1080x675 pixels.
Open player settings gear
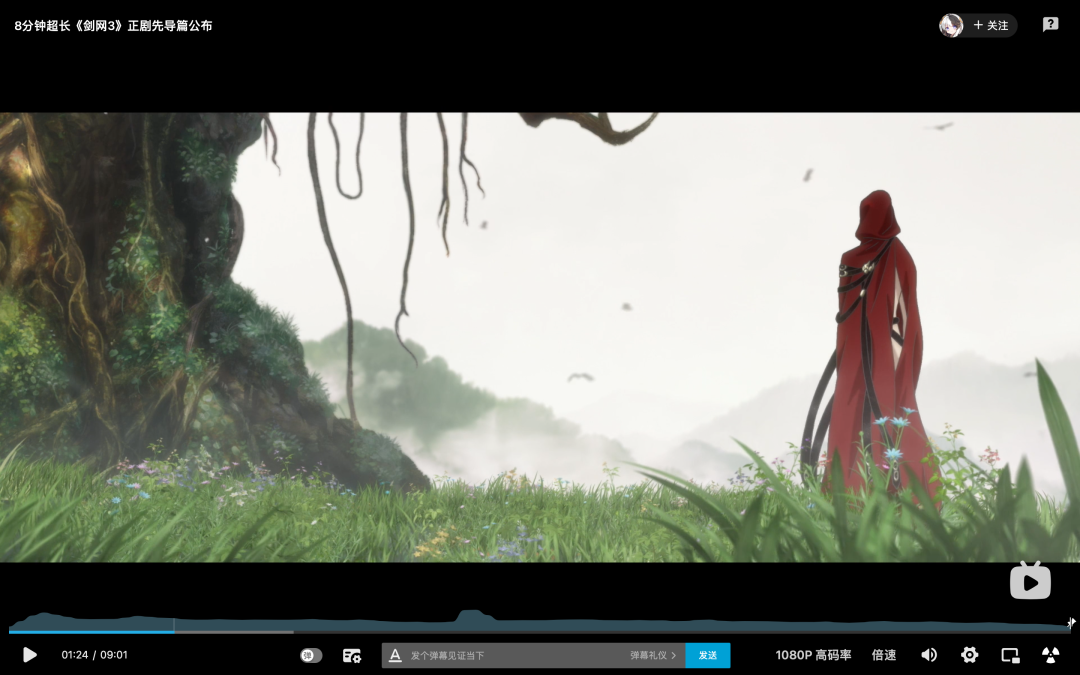point(969,655)
